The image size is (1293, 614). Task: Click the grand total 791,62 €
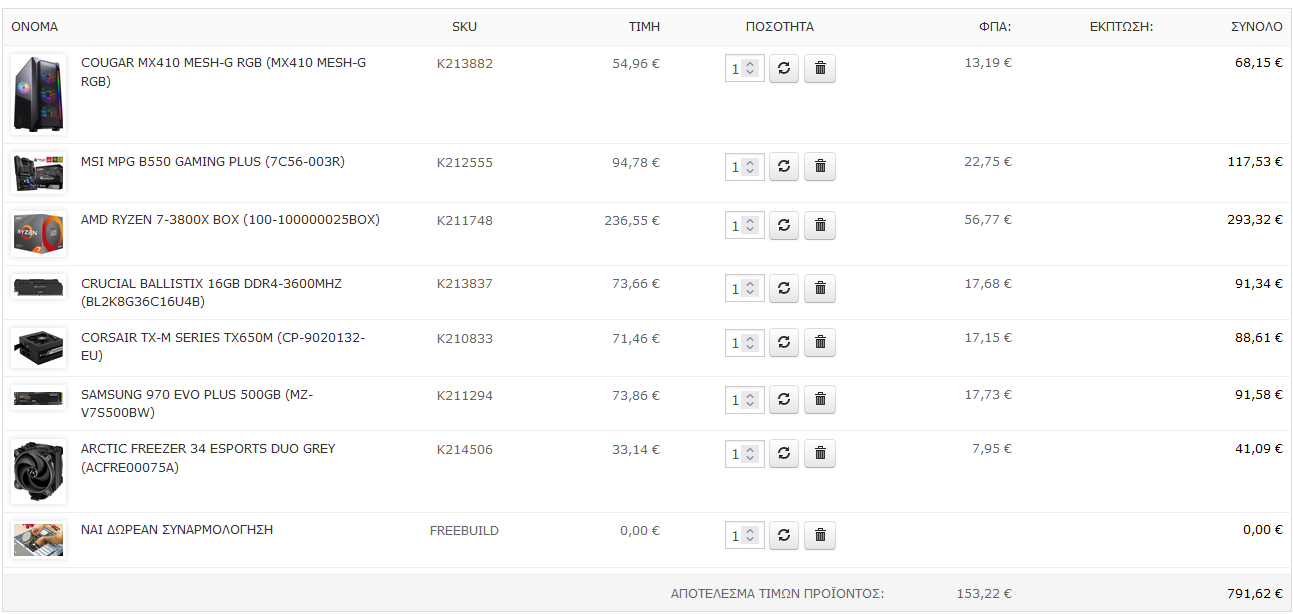[x=1255, y=593]
